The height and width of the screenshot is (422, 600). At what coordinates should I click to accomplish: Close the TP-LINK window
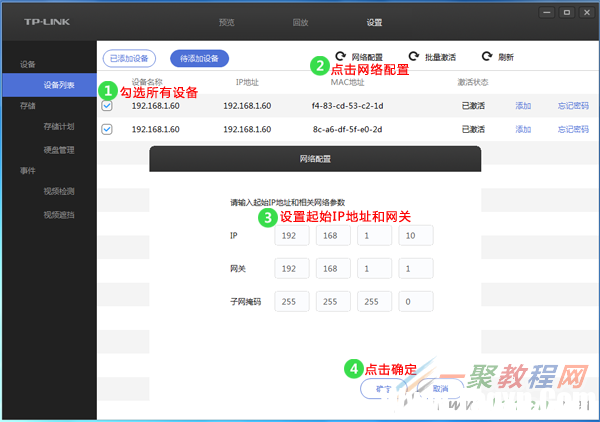(587, 13)
